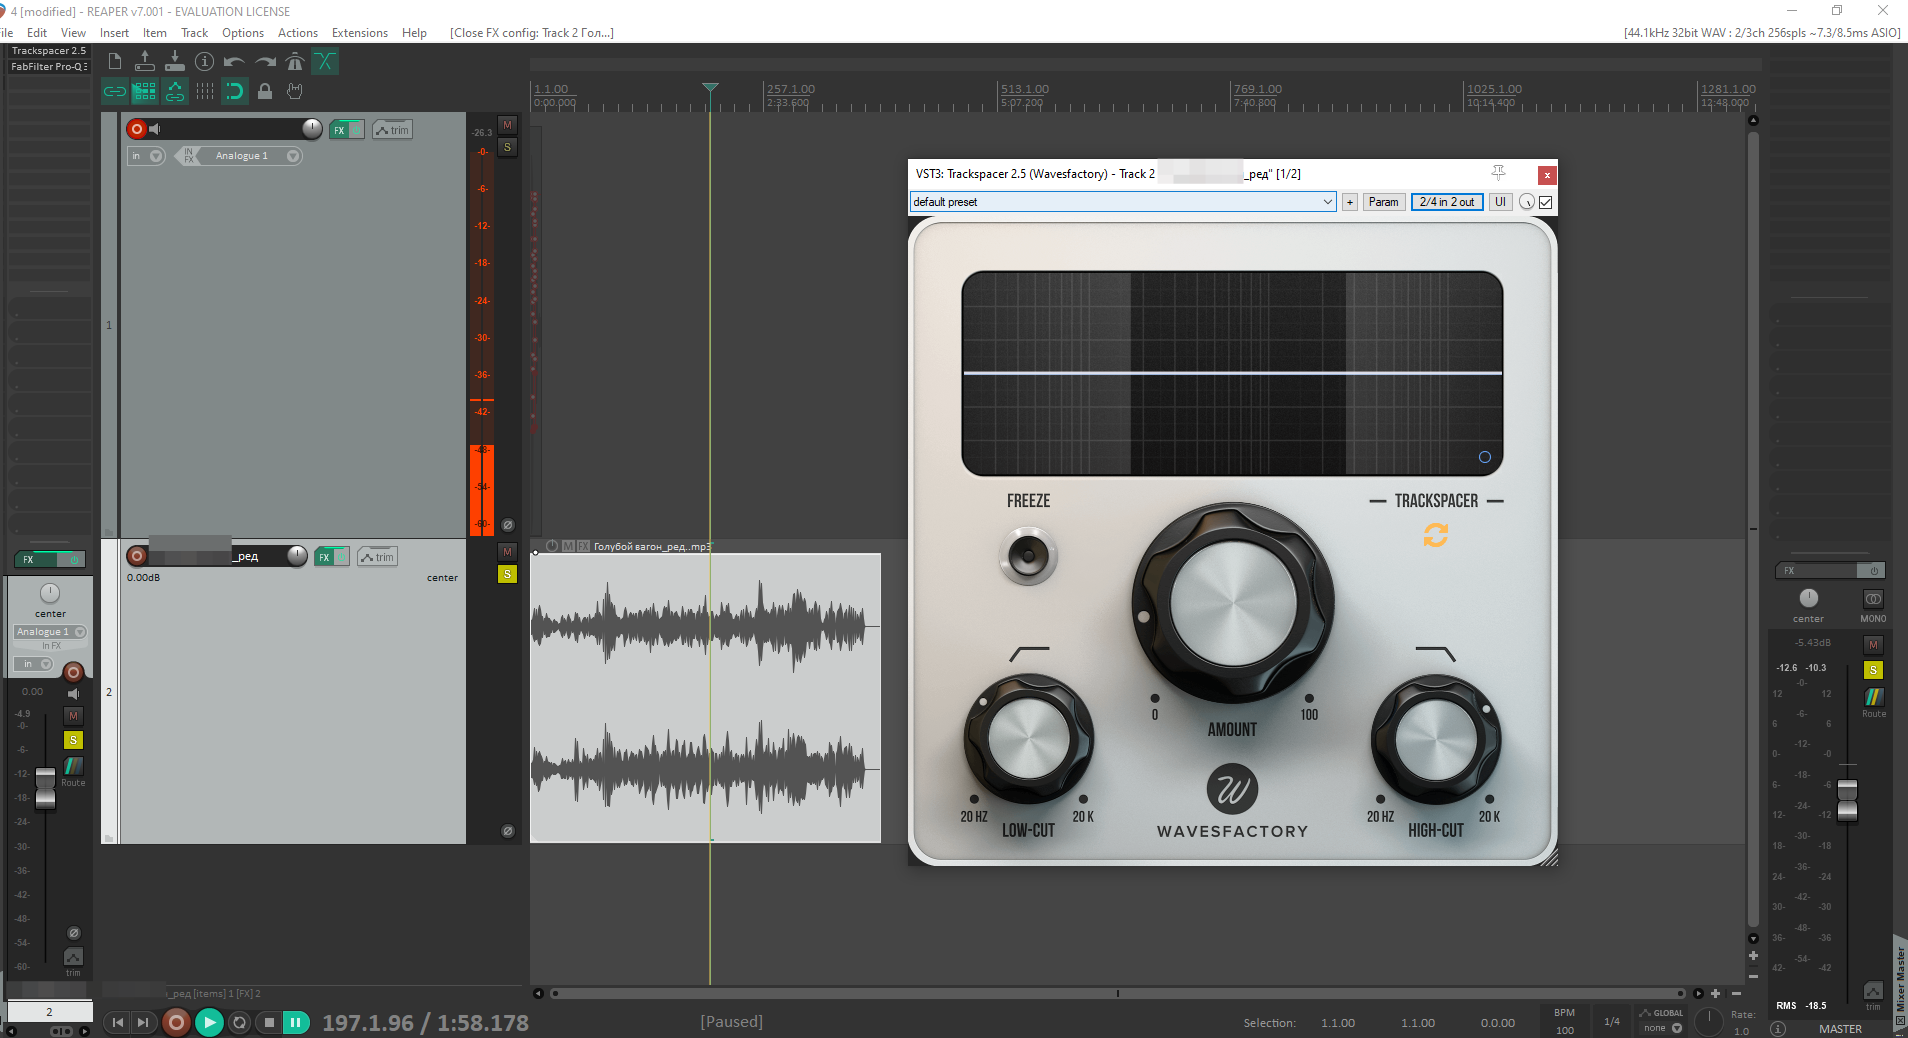Pin the FX window on top
The image size is (1908, 1038).
[x=1498, y=173]
